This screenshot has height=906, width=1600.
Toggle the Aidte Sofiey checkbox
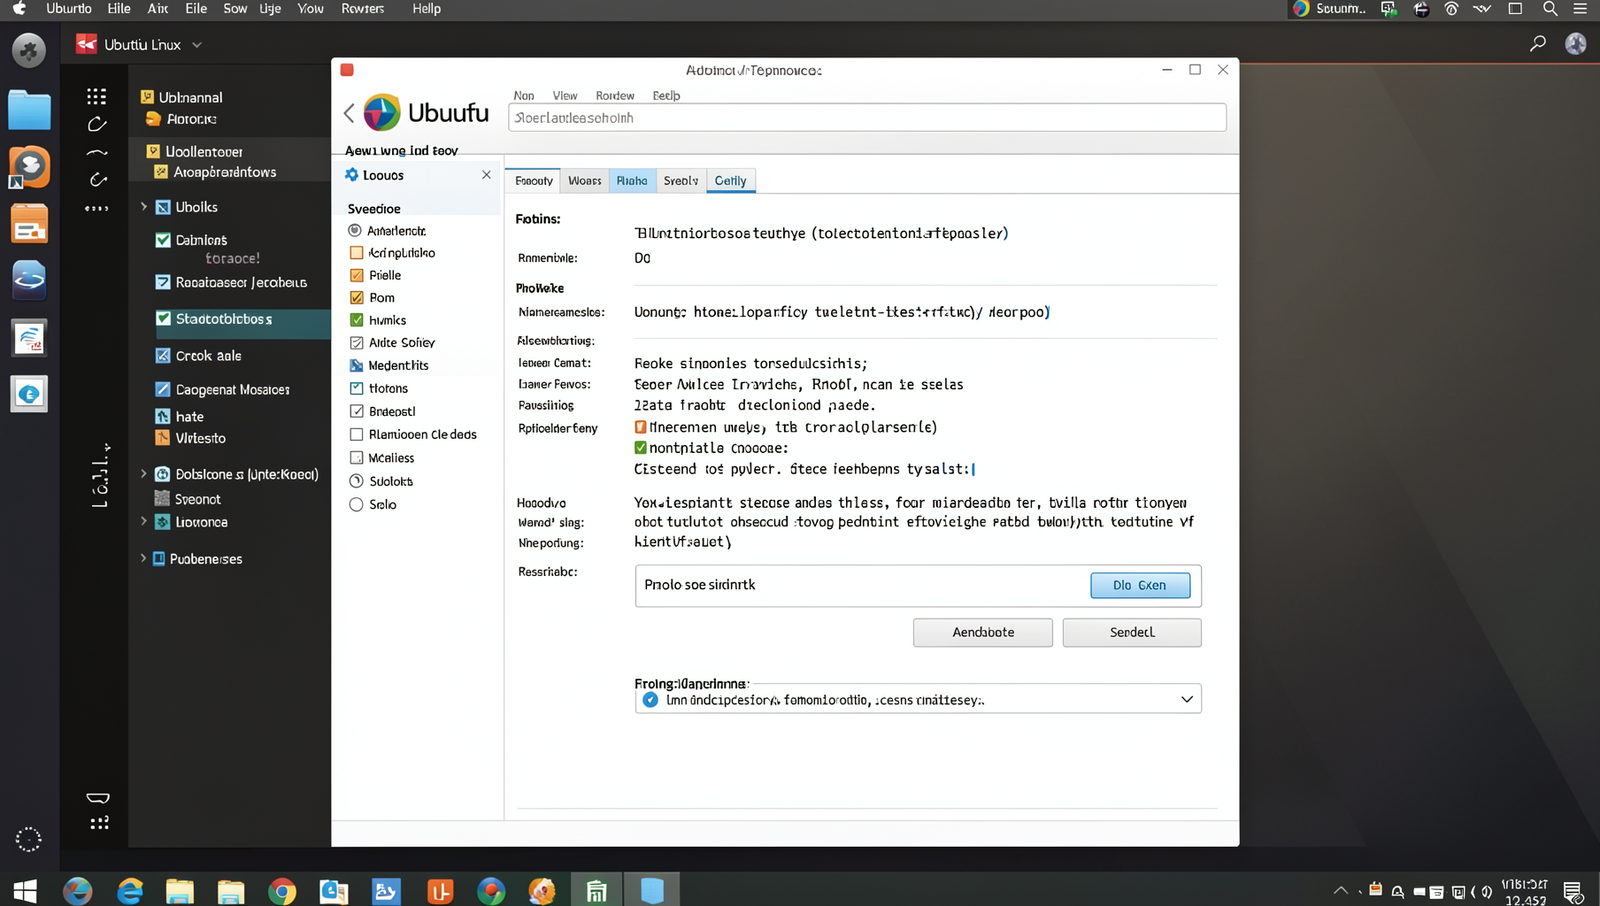[x=356, y=342]
